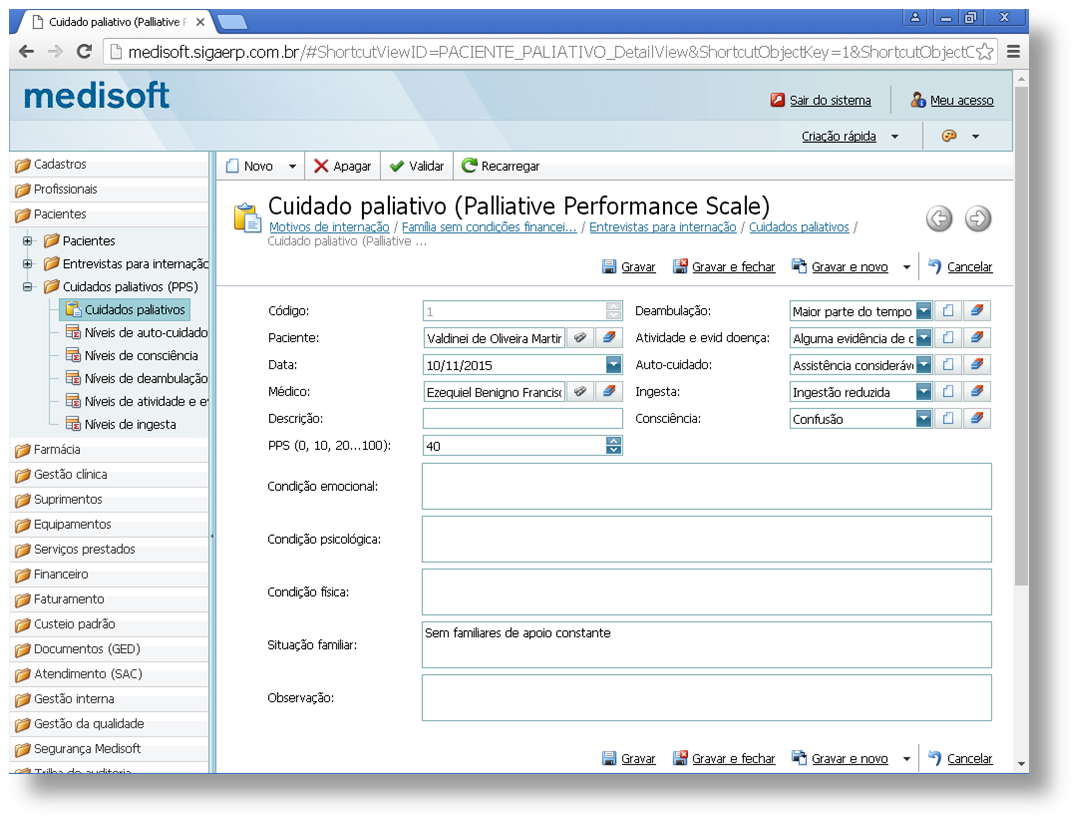Open the Farmácia navigation group
This screenshot has height=823, width=1078.
coord(110,450)
